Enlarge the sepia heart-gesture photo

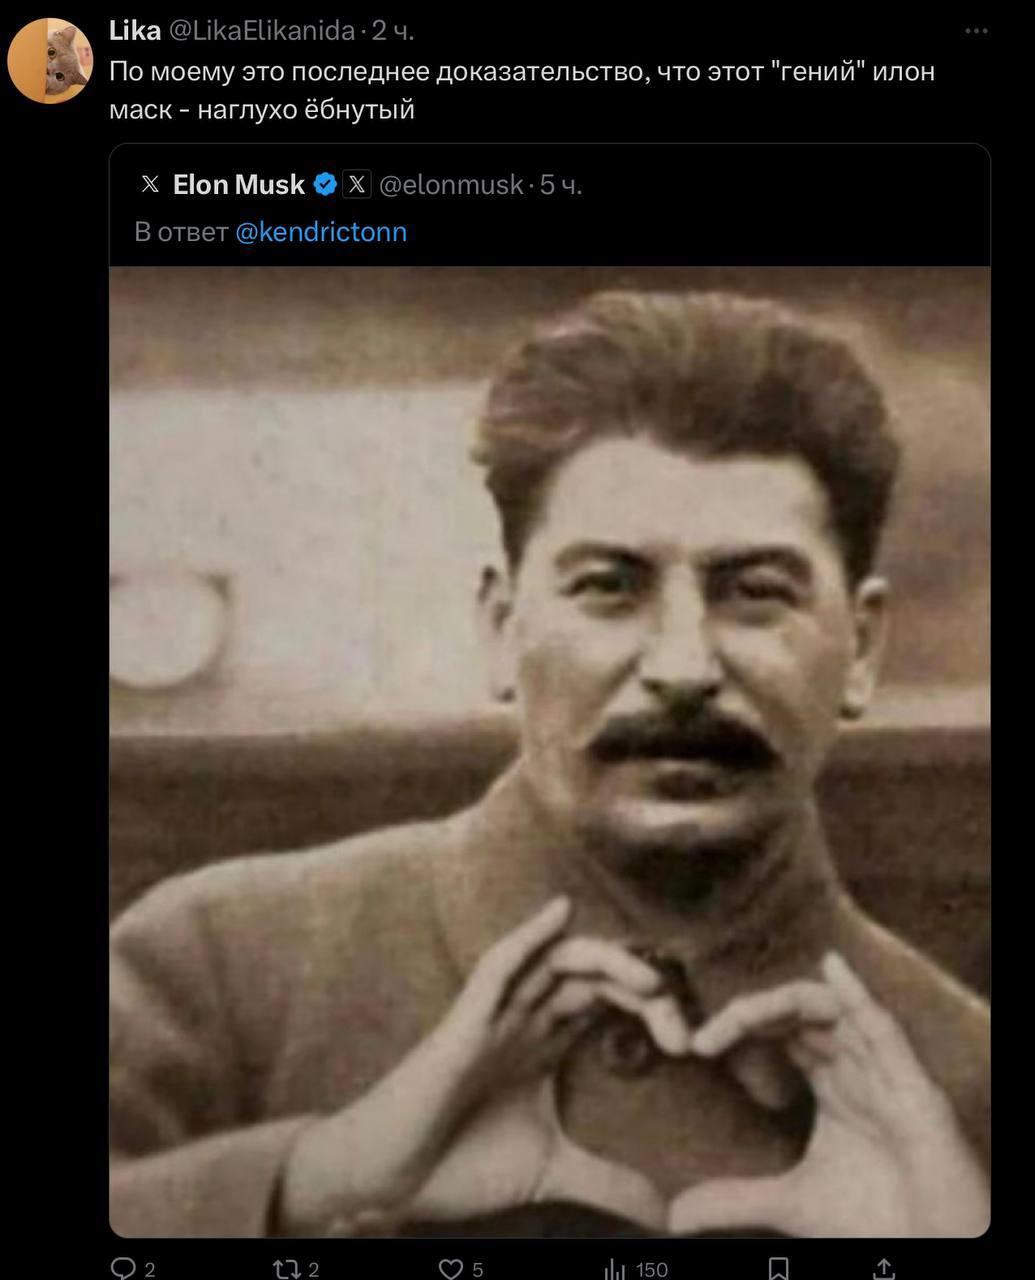(550, 752)
